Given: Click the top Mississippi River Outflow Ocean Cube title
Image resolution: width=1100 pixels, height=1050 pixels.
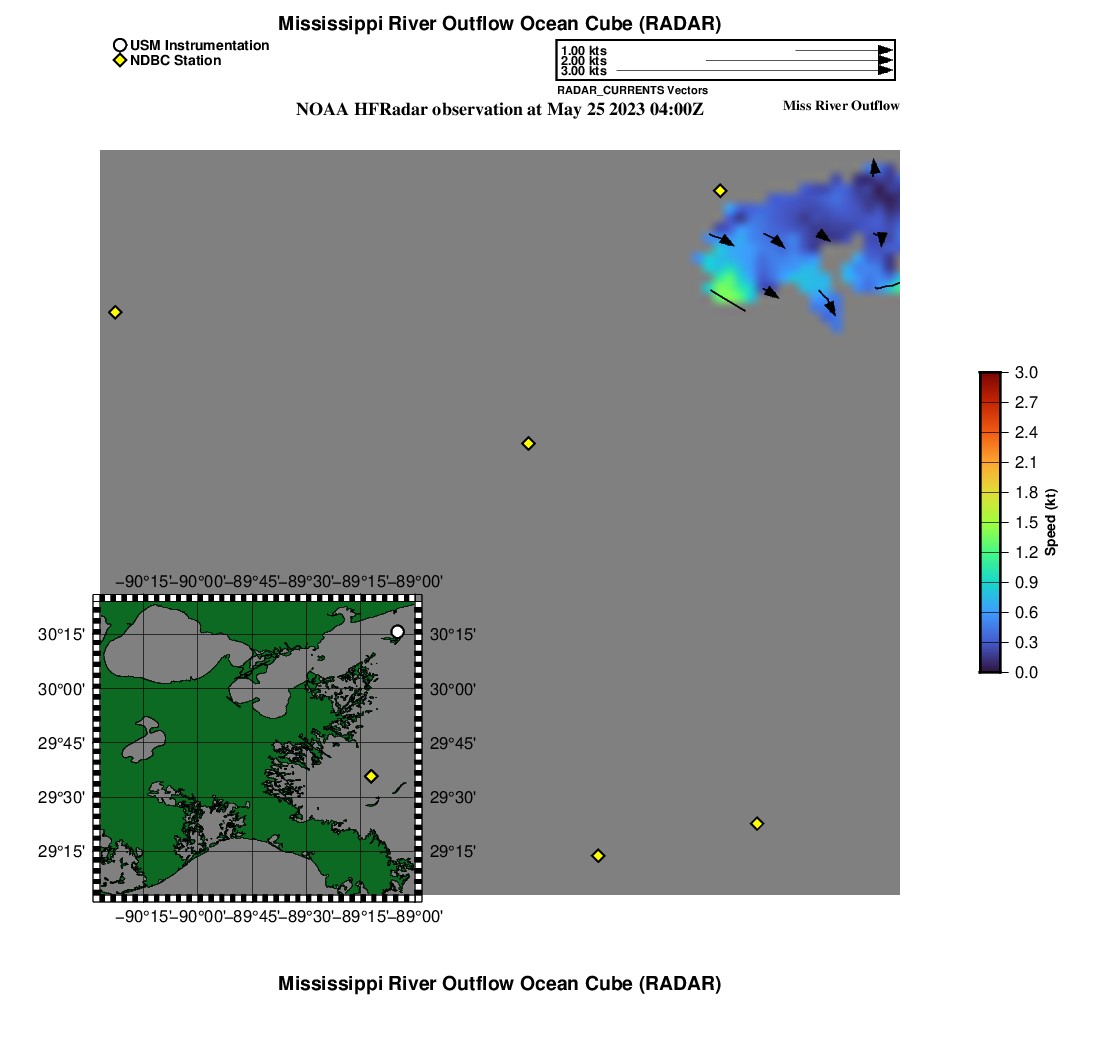Looking at the screenshot, I should [499, 23].
